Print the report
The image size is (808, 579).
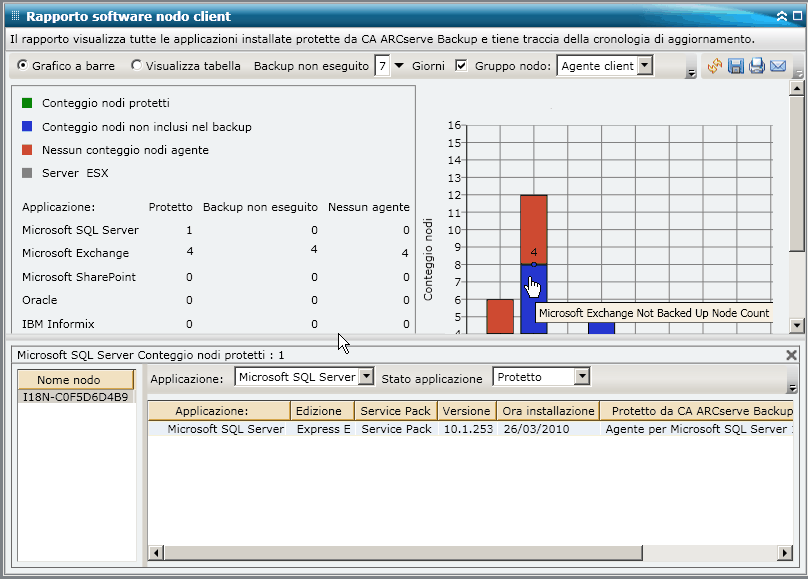coord(757,66)
